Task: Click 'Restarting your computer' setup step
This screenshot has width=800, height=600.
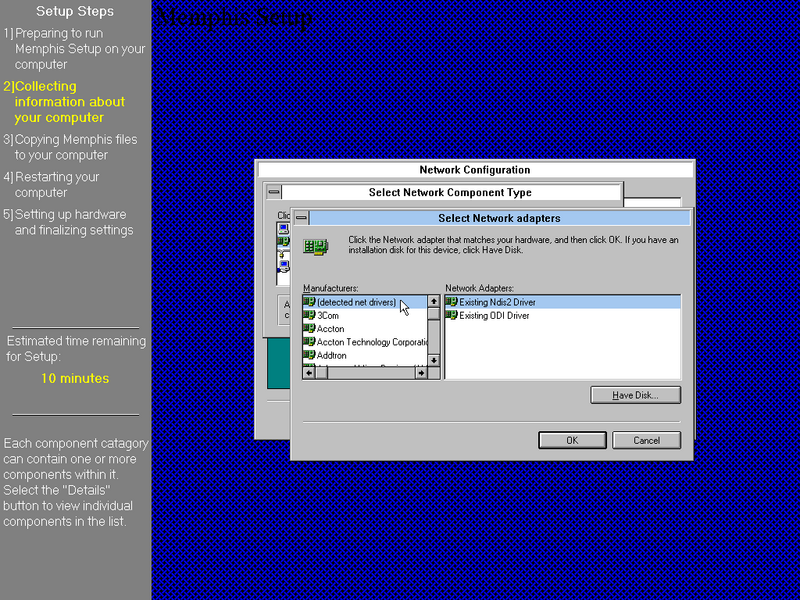Action: click(52, 185)
